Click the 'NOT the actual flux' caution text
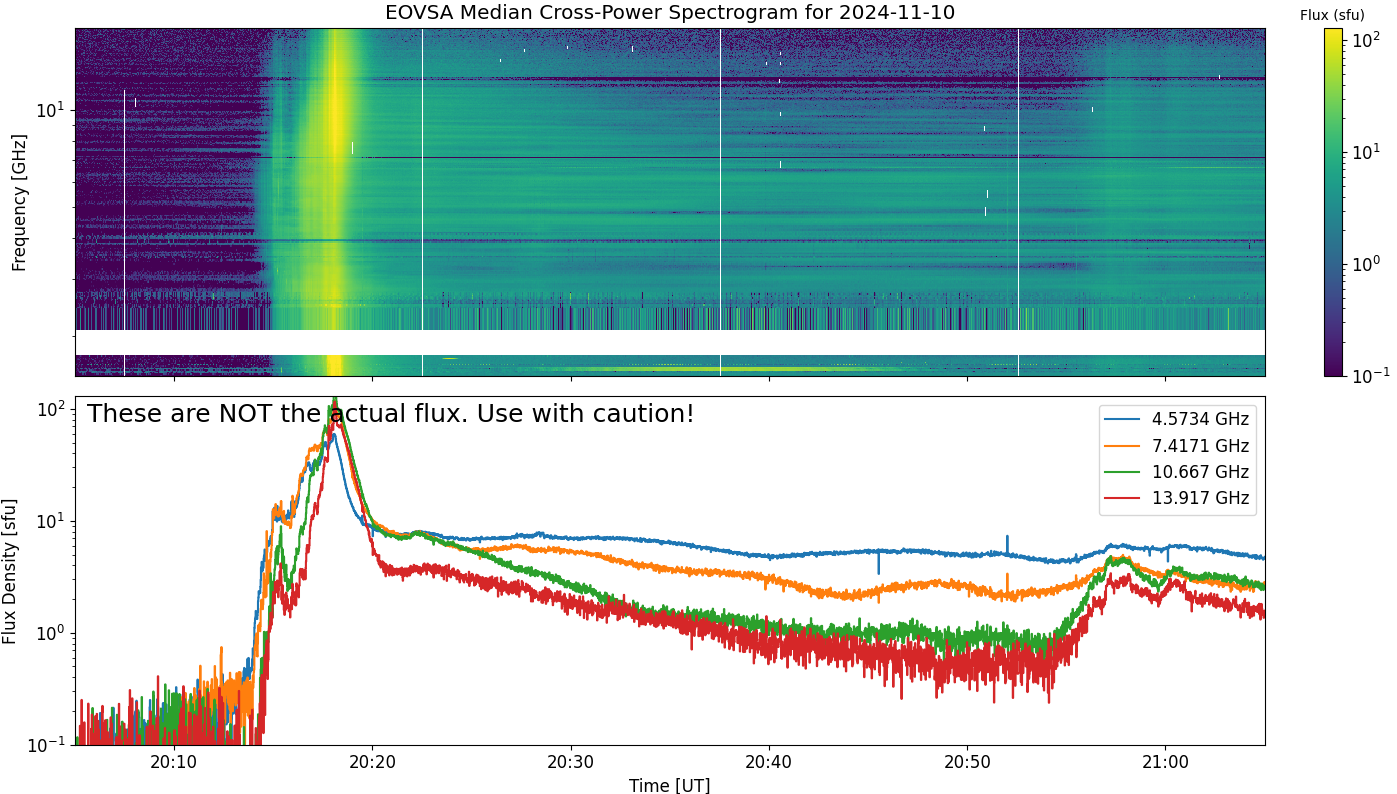Screen dimensions: 1397x794 (390, 413)
